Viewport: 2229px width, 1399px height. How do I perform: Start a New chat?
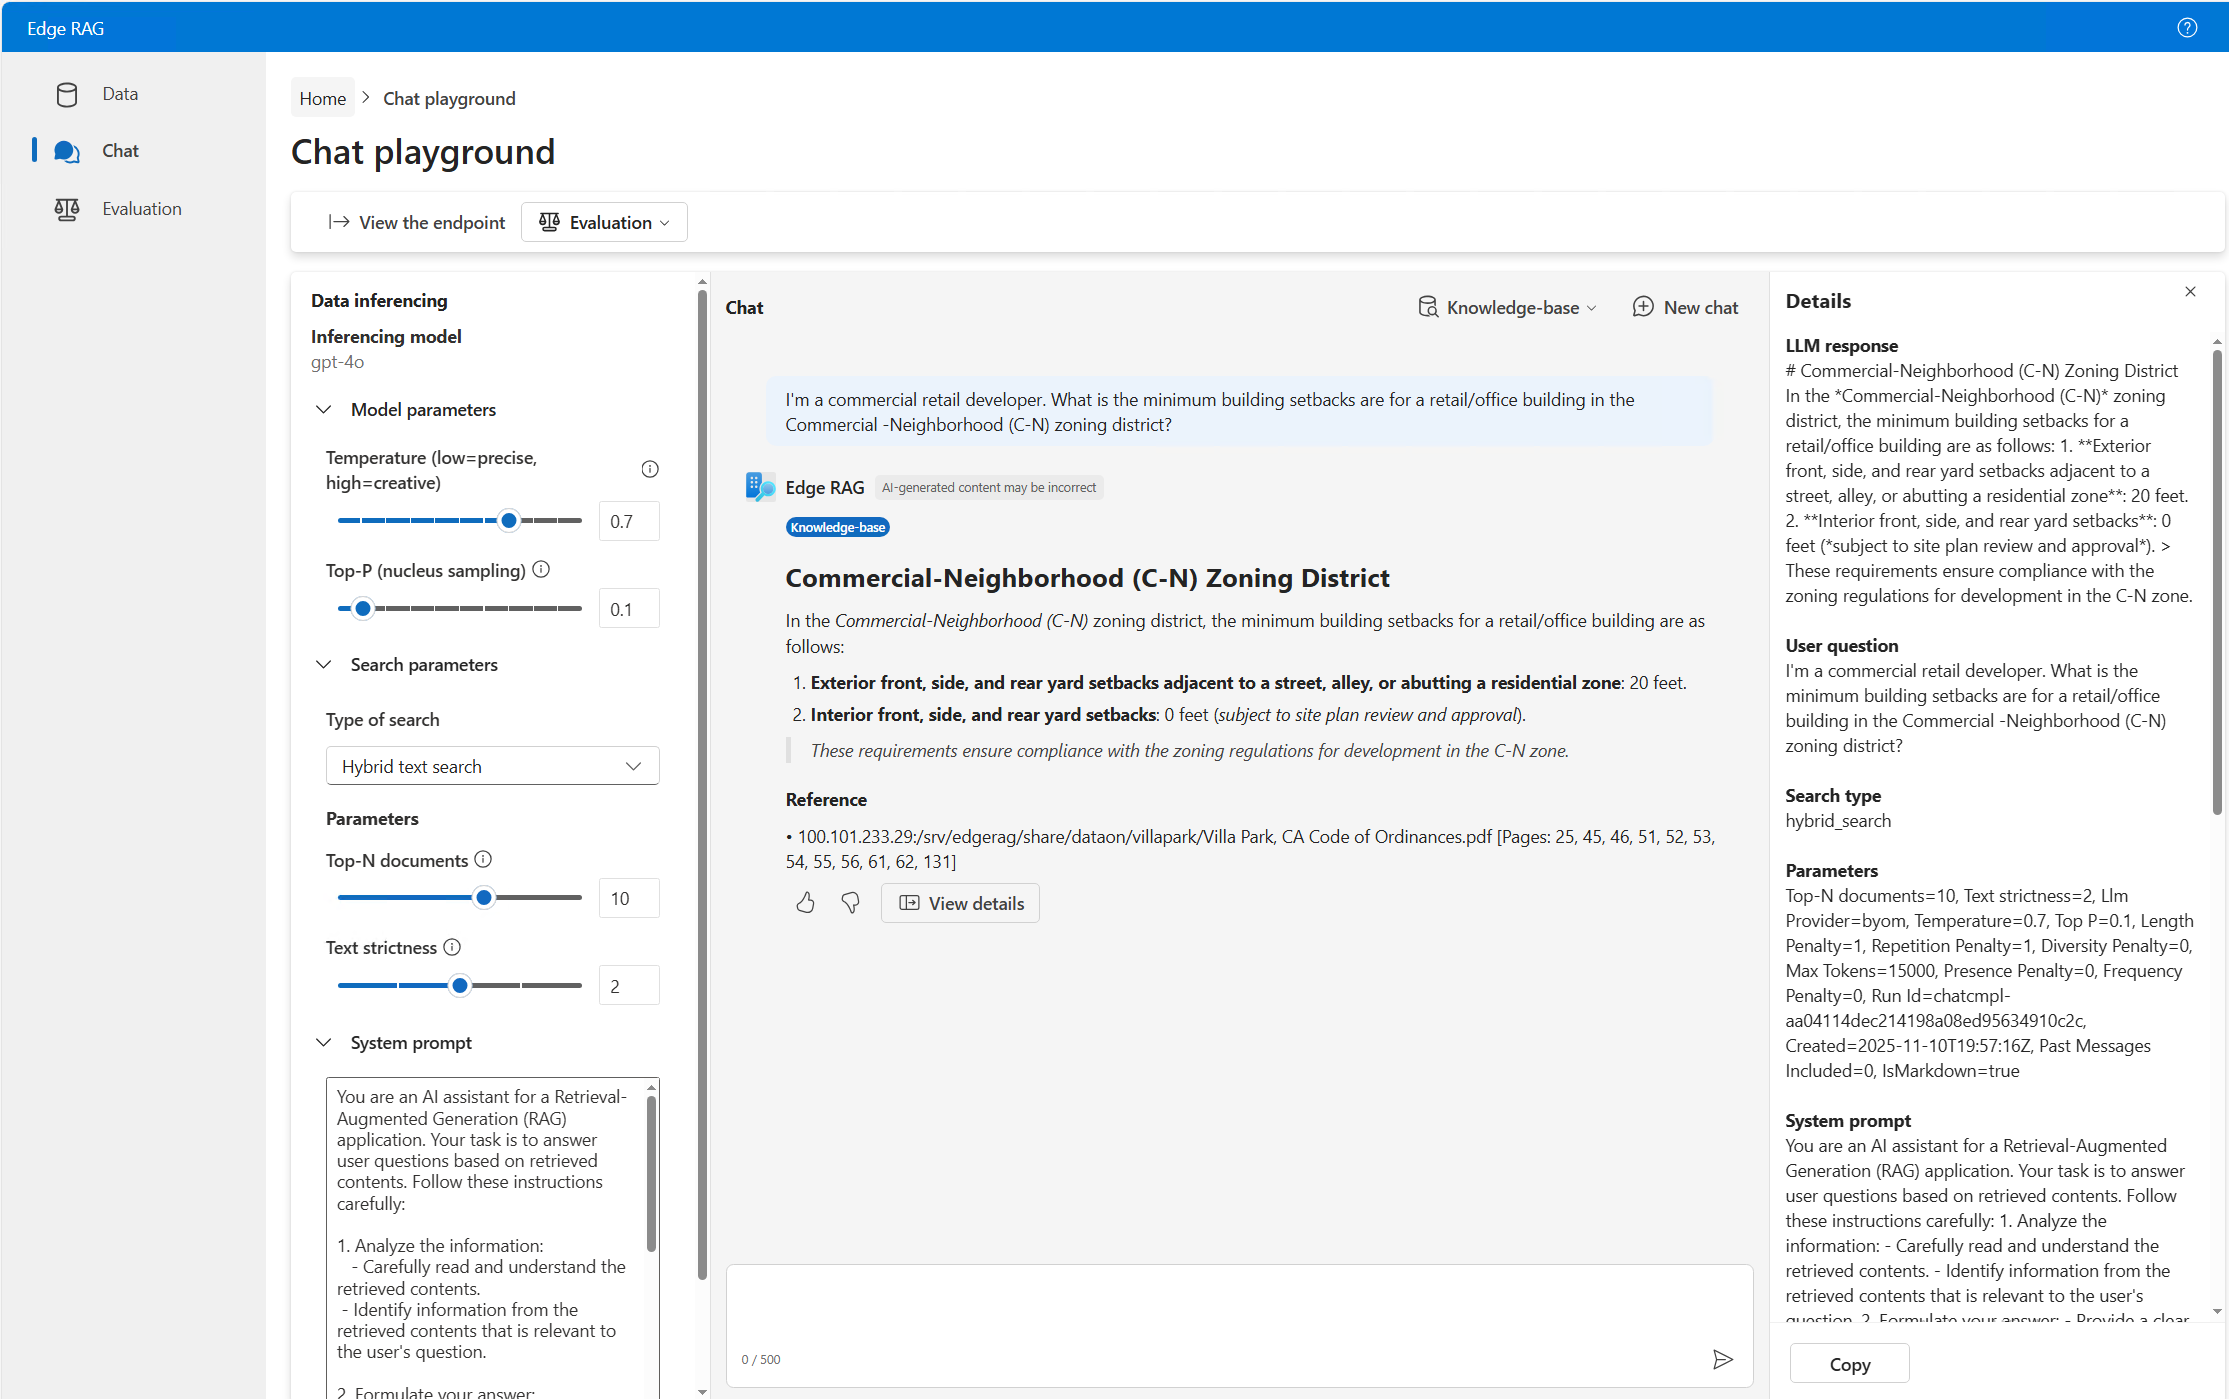[1685, 307]
